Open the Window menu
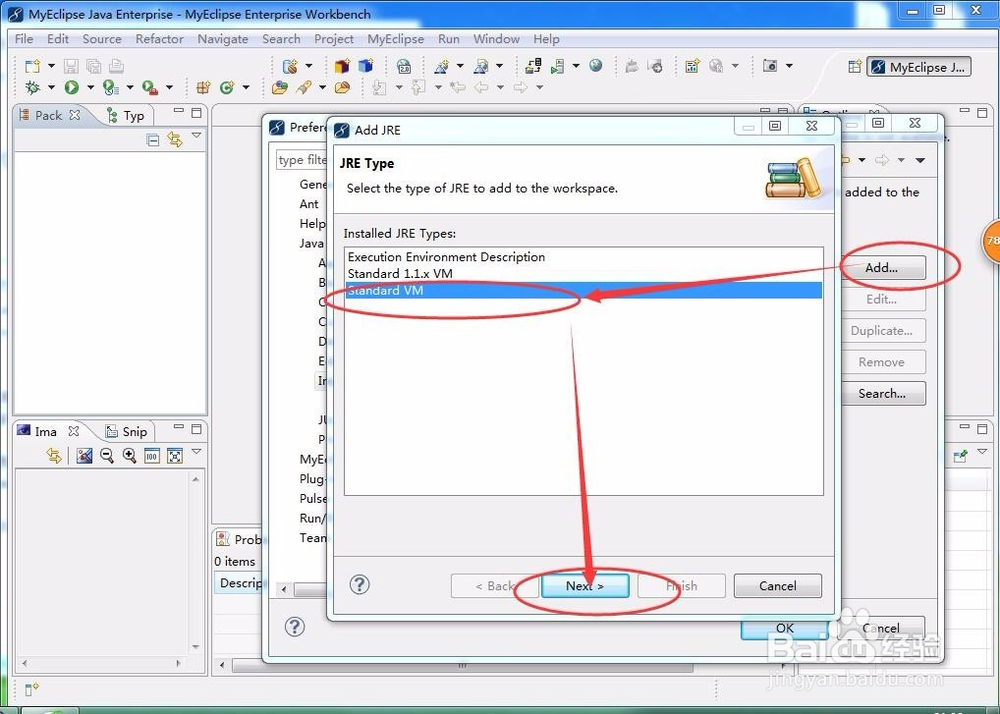 click(x=496, y=39)
